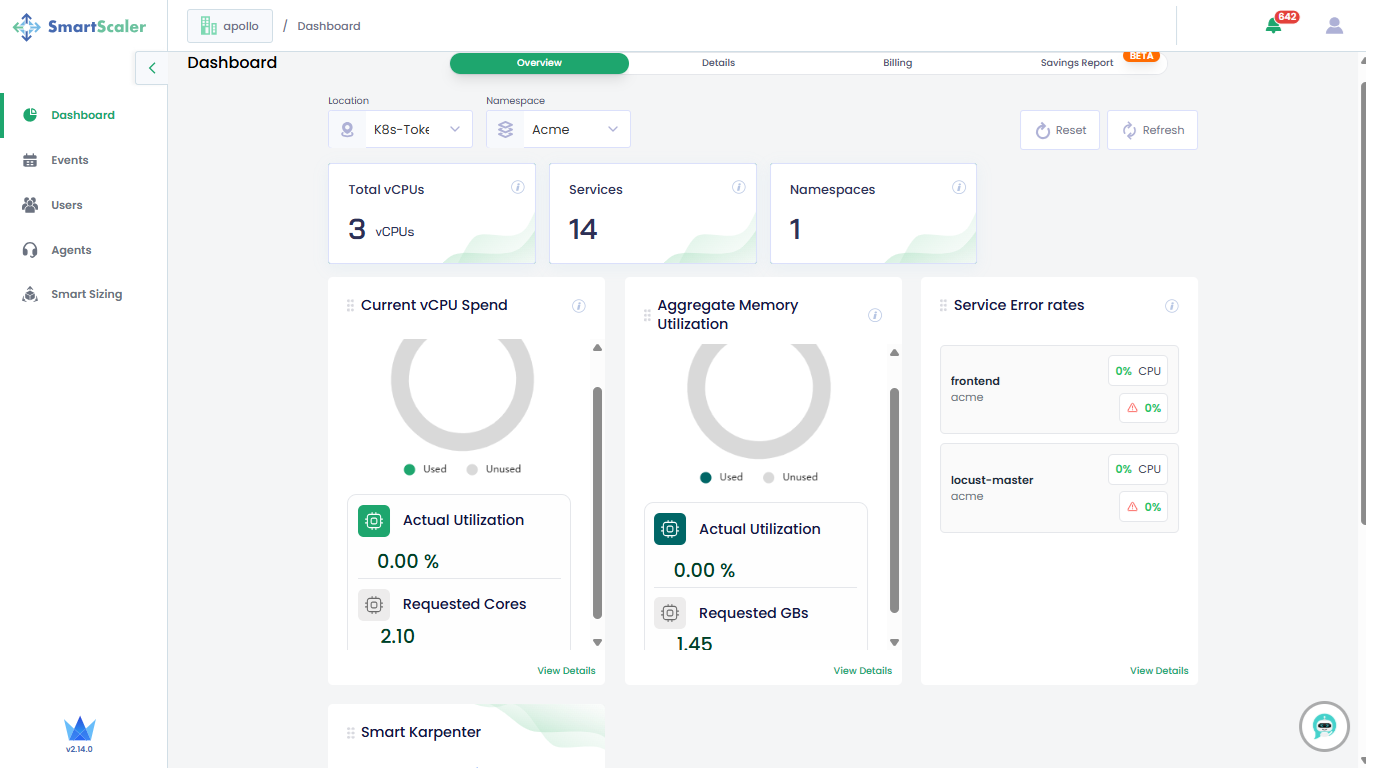Collapse the sidebar with the chevron button
Viewport: 1373px width, 780px height.
click(x=152, y=68)
